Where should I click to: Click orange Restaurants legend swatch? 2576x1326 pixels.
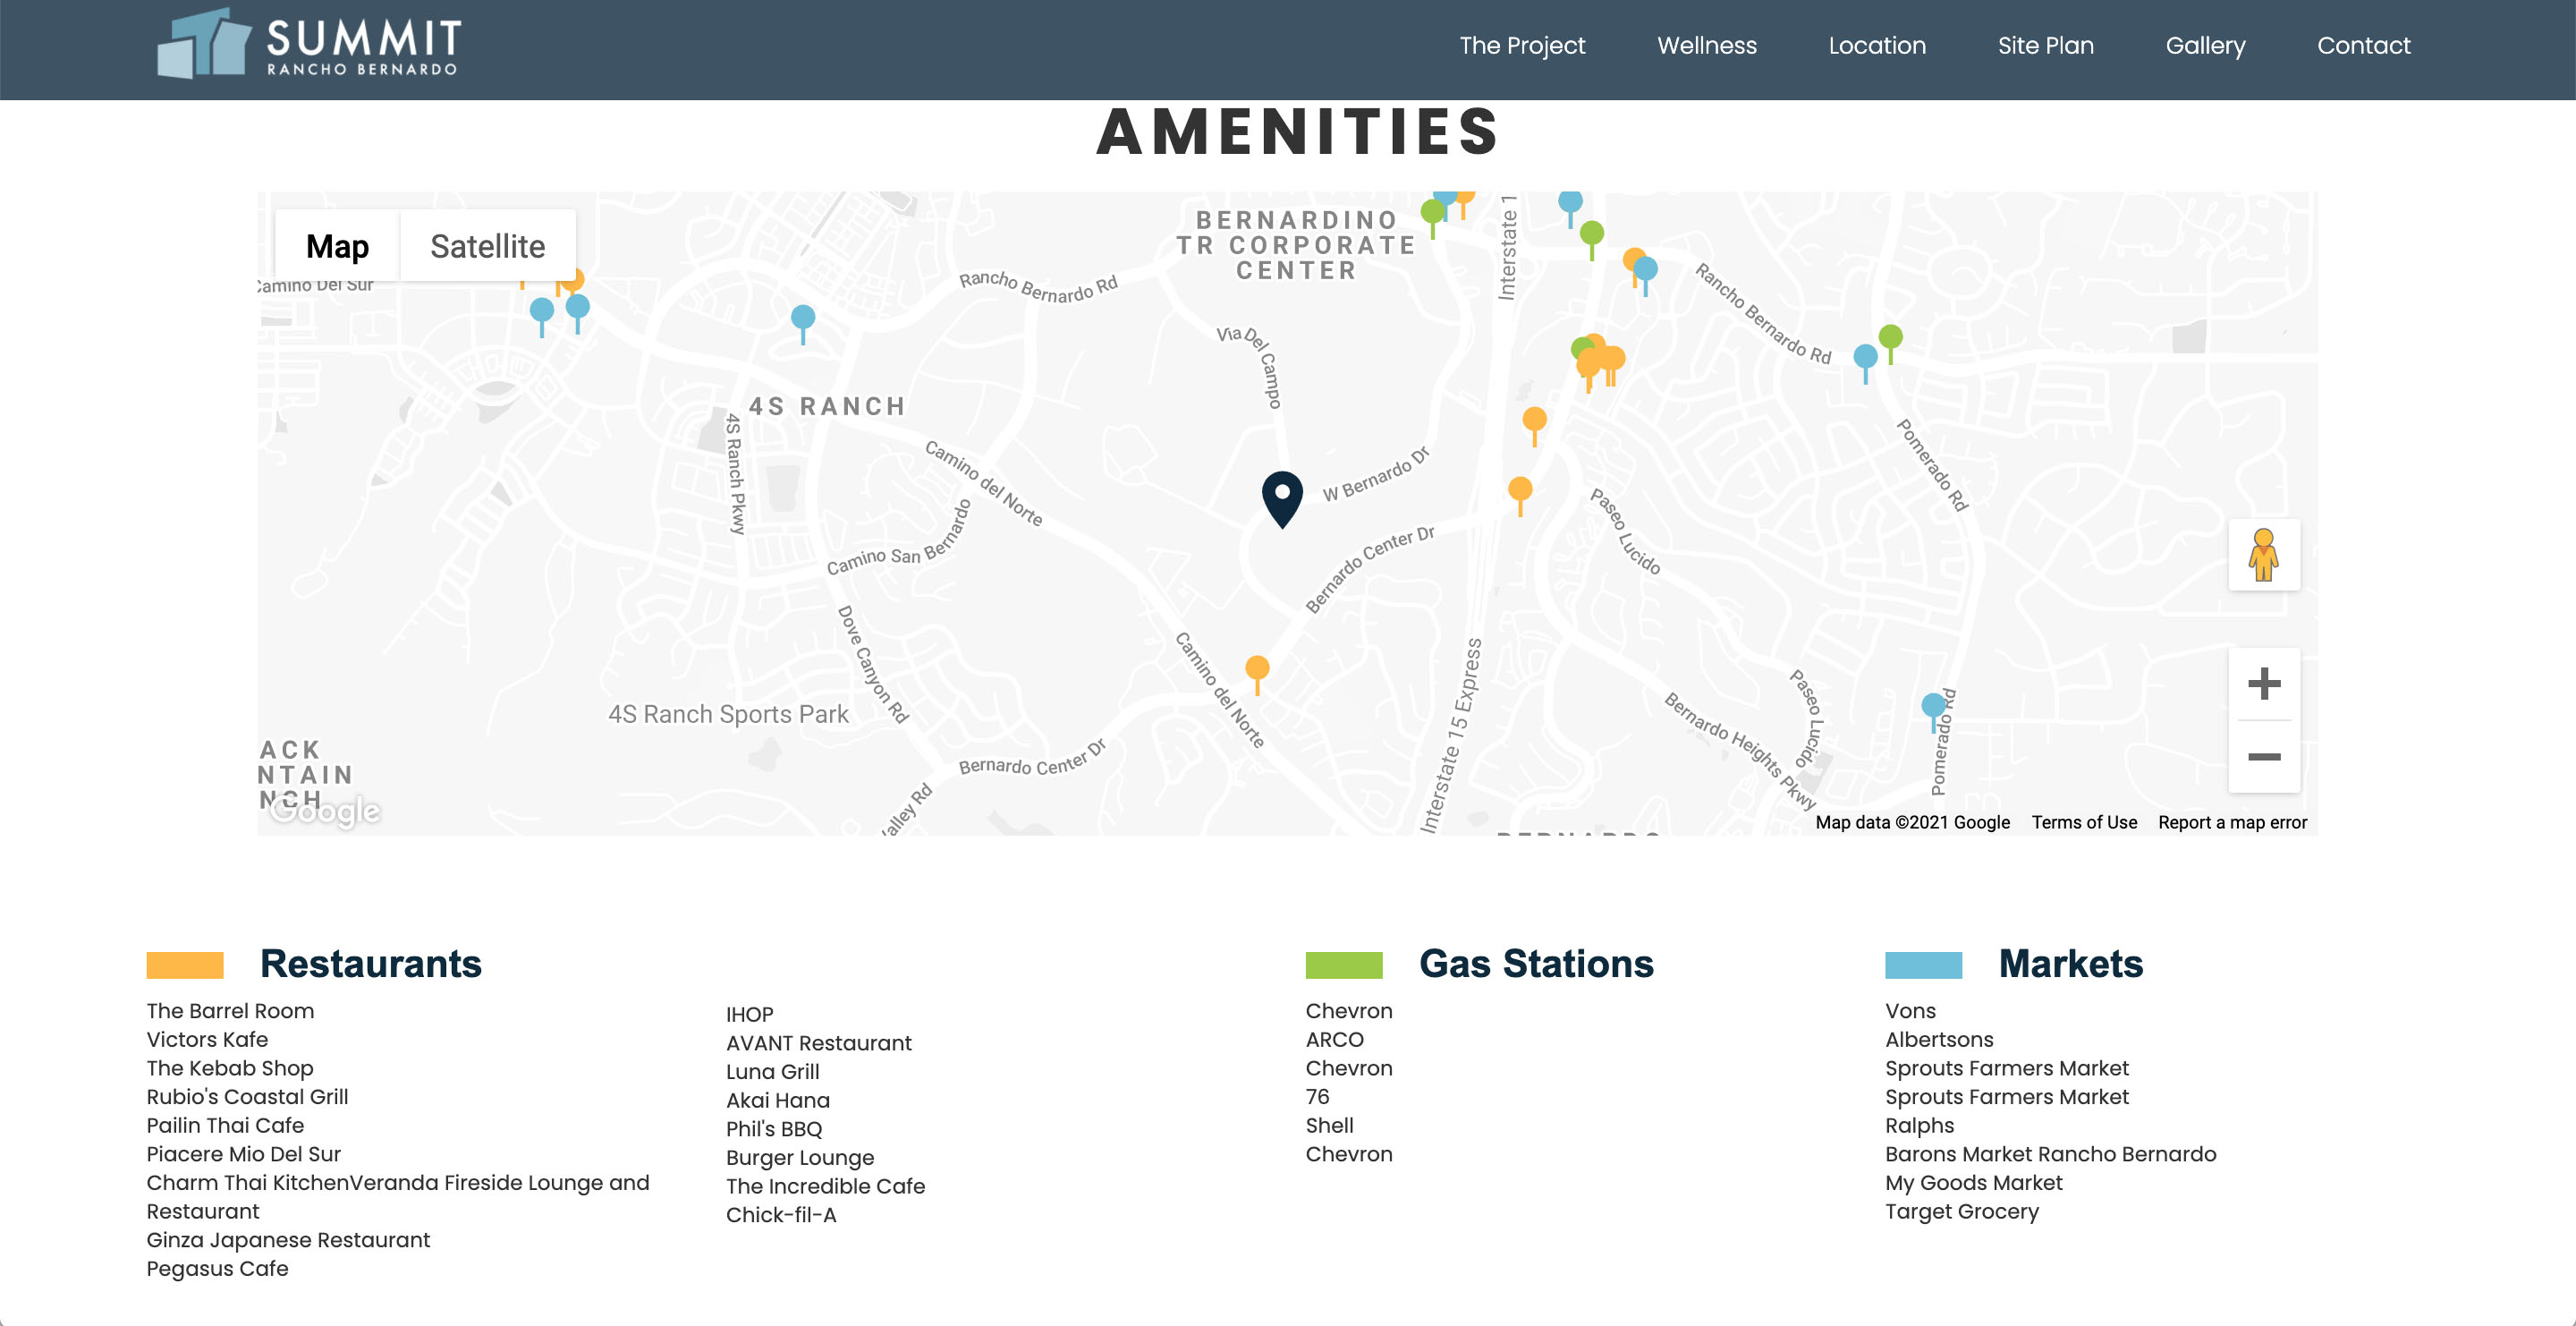click(x=185, y=965)
